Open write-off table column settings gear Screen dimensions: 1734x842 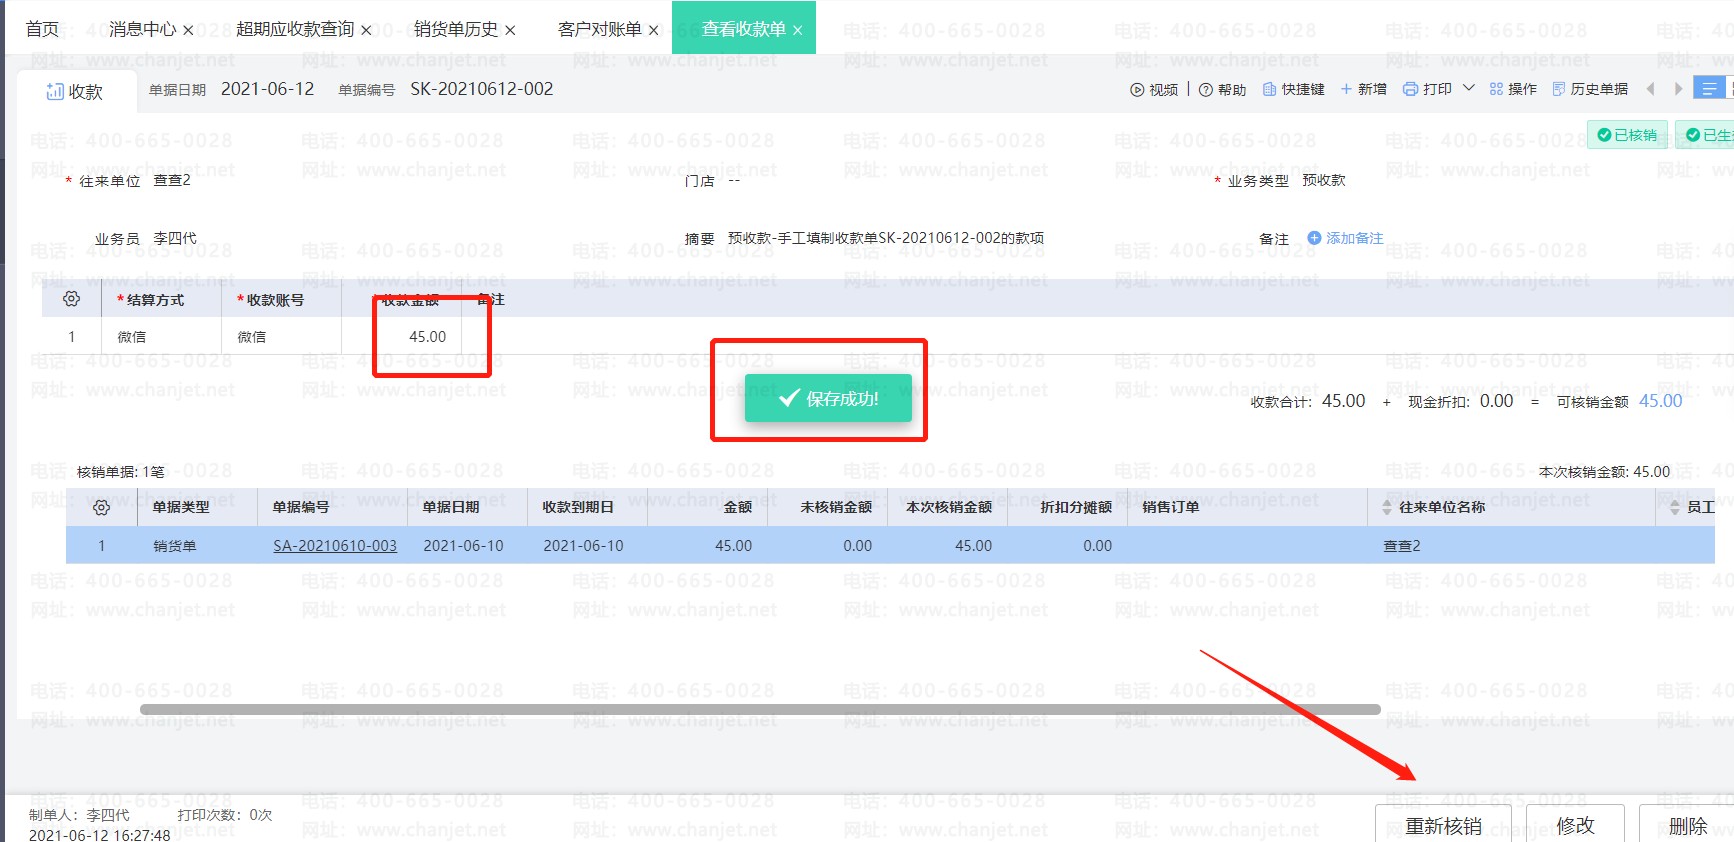tap(101, 508)
